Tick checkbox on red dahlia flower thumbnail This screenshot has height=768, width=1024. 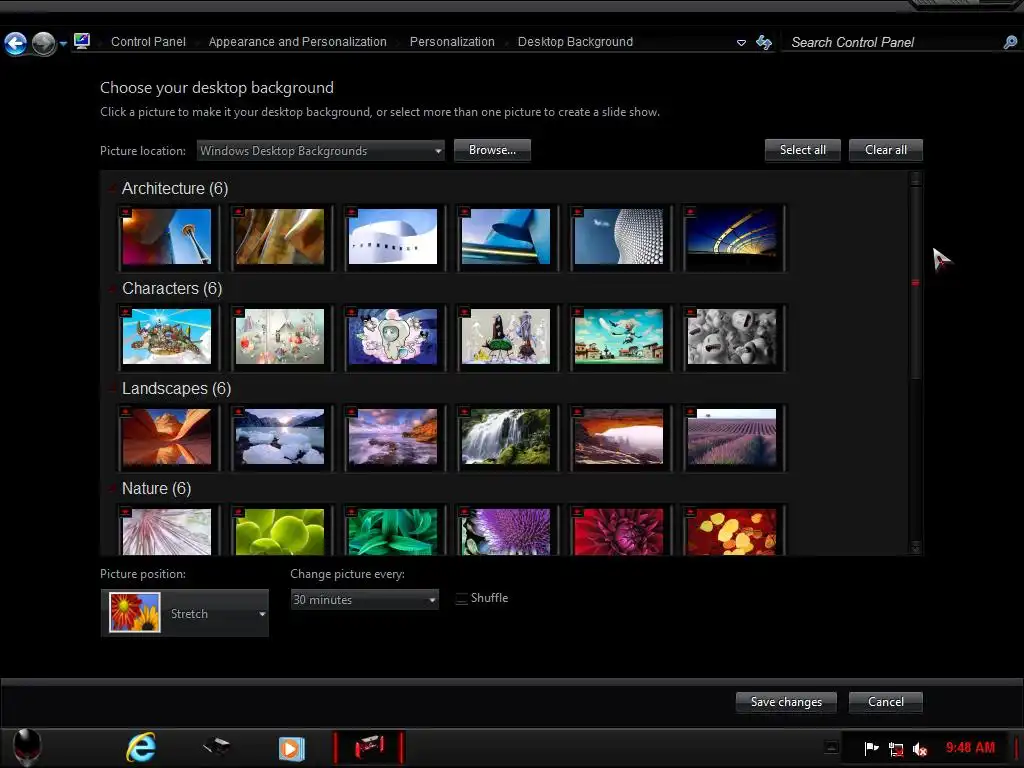coord(578,512)
